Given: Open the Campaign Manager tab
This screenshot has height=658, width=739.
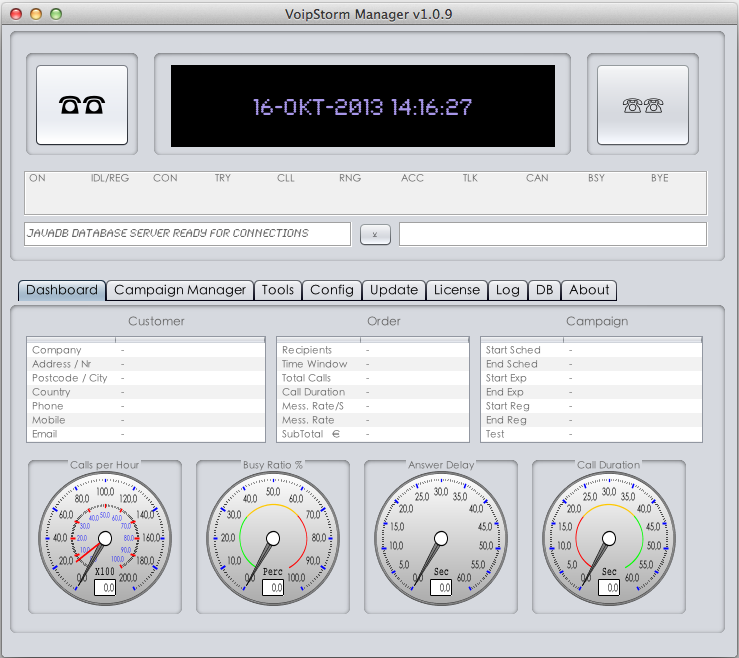Looking at the screenshot, I should pos(180,290).
